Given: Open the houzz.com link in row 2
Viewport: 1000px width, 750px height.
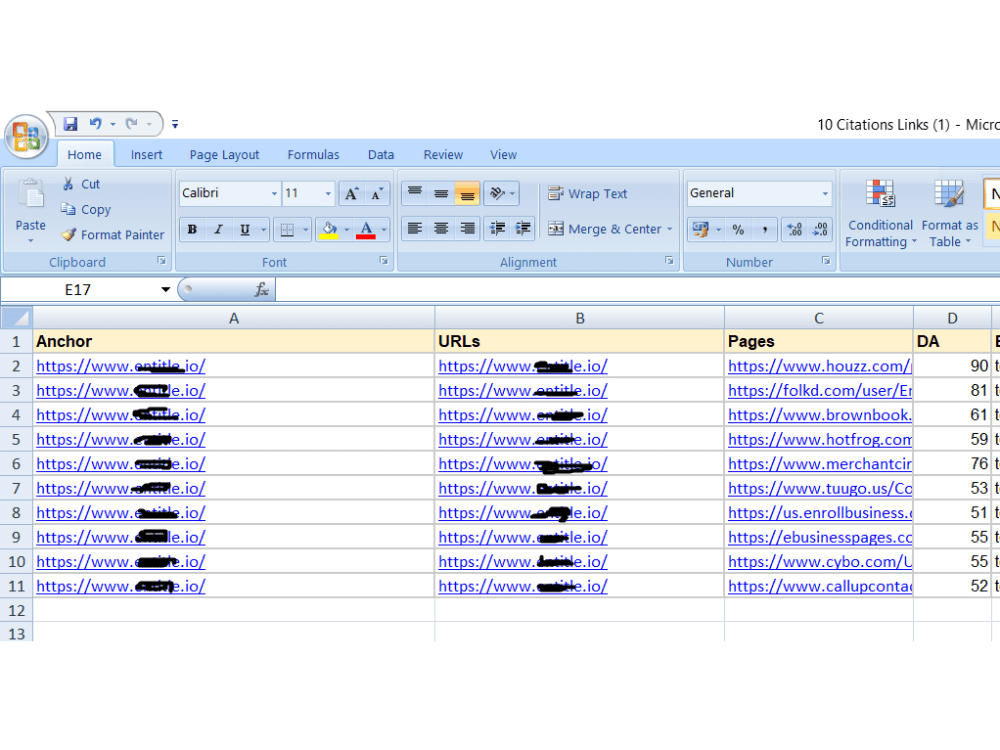Looking at the screenshot, I should [x=820, y=366].
